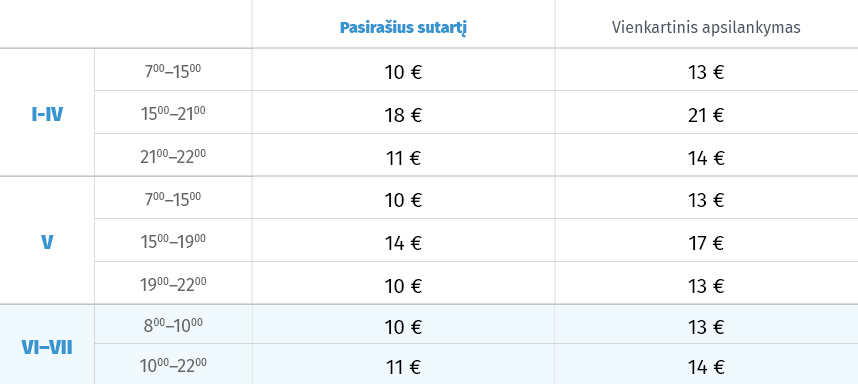Select the 14 € contract price for V
This screenshot has width=858, height=384.
tap(403, 243)
